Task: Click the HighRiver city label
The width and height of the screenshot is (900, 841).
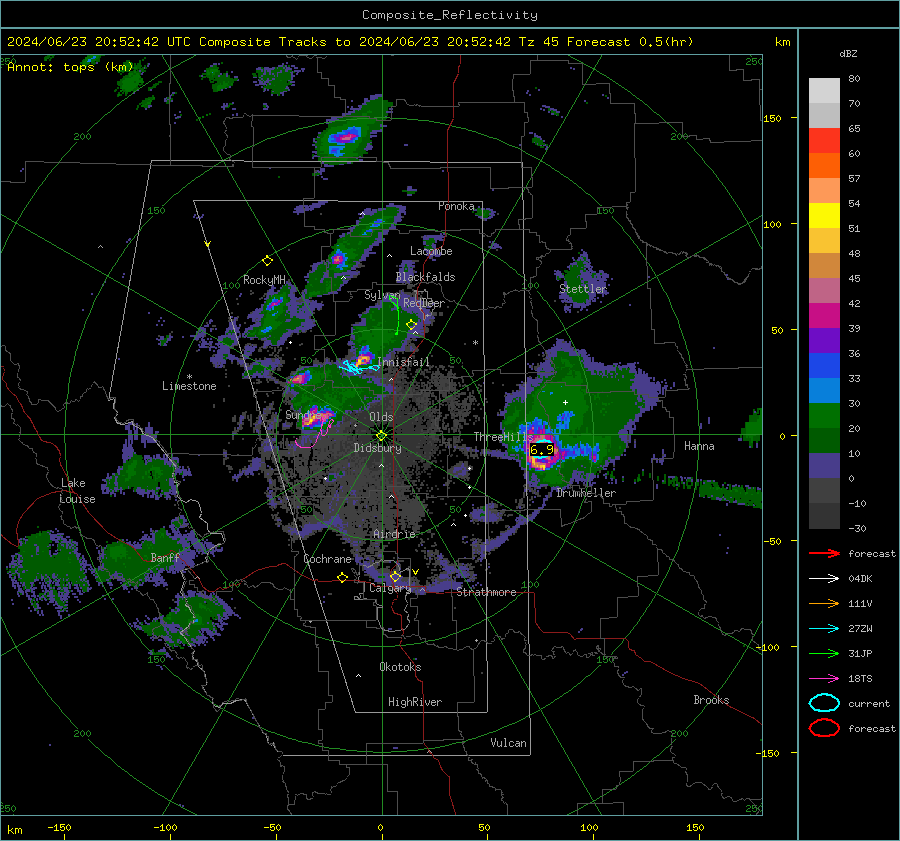Action: click(x=415, y=702)
